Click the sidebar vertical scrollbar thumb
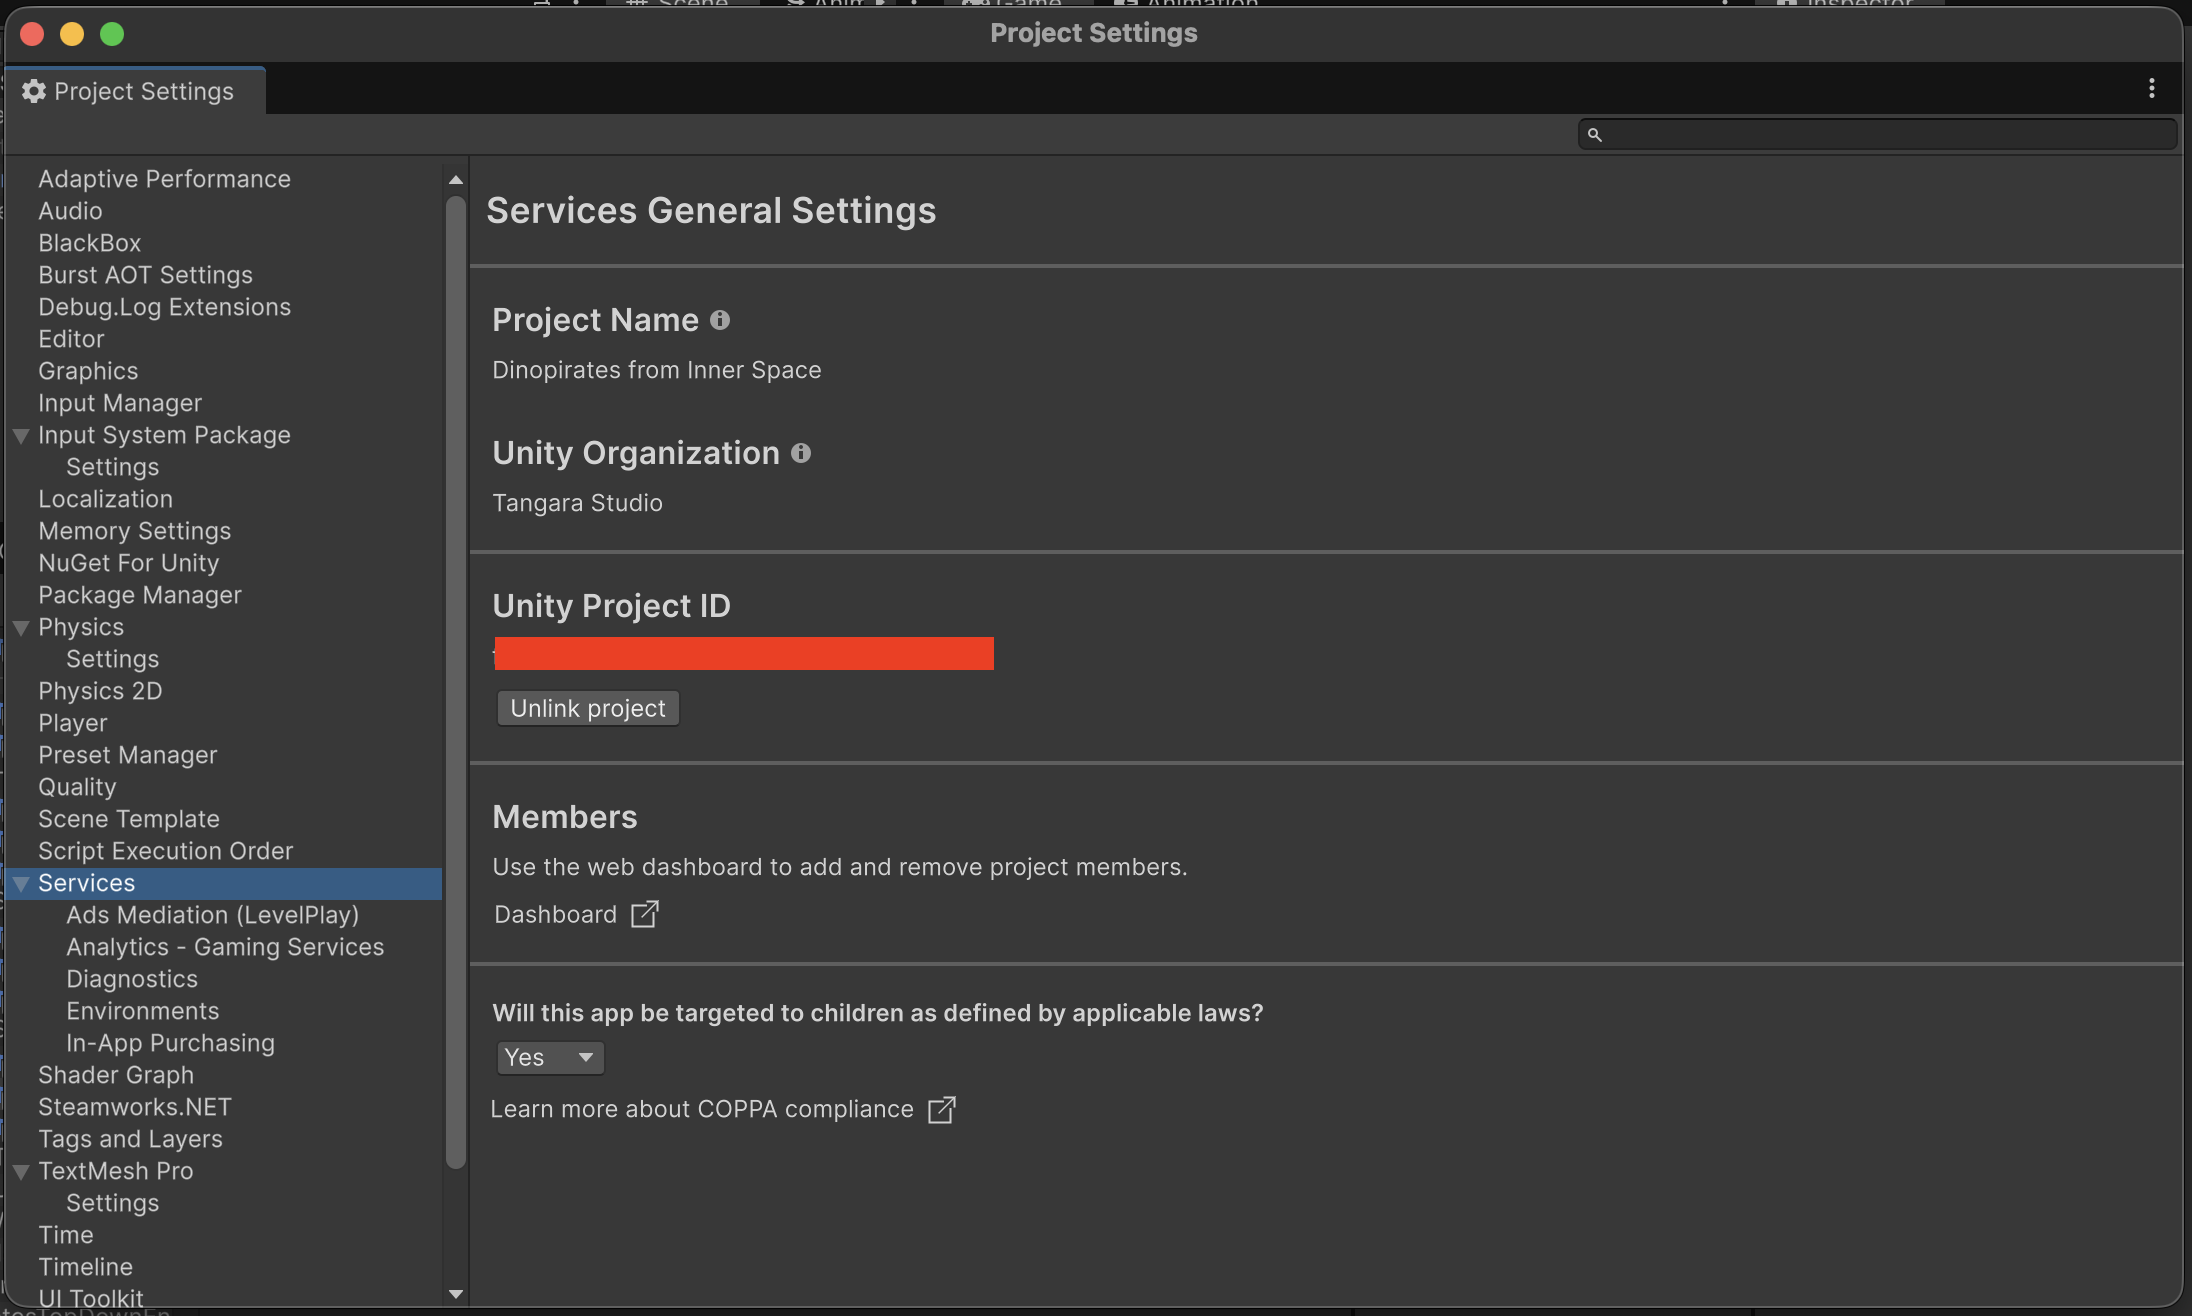 point(456,682)
